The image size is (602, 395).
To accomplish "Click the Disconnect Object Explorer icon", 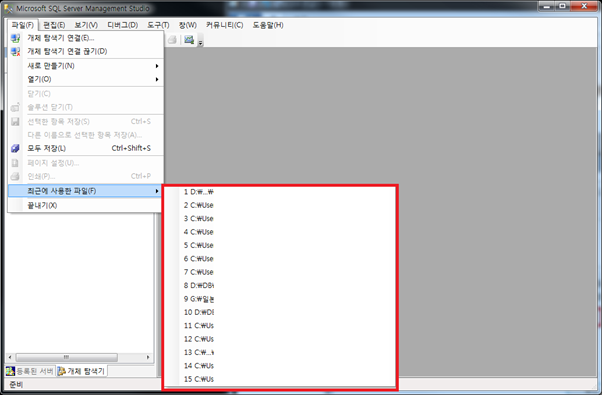I will tap(15, 51).
